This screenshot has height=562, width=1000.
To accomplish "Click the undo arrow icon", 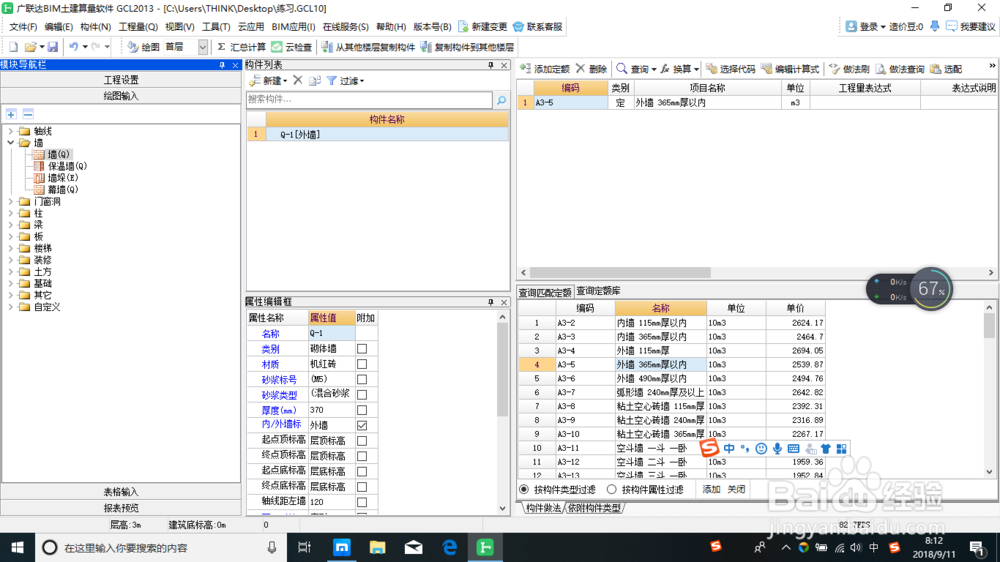I will 74,47.
